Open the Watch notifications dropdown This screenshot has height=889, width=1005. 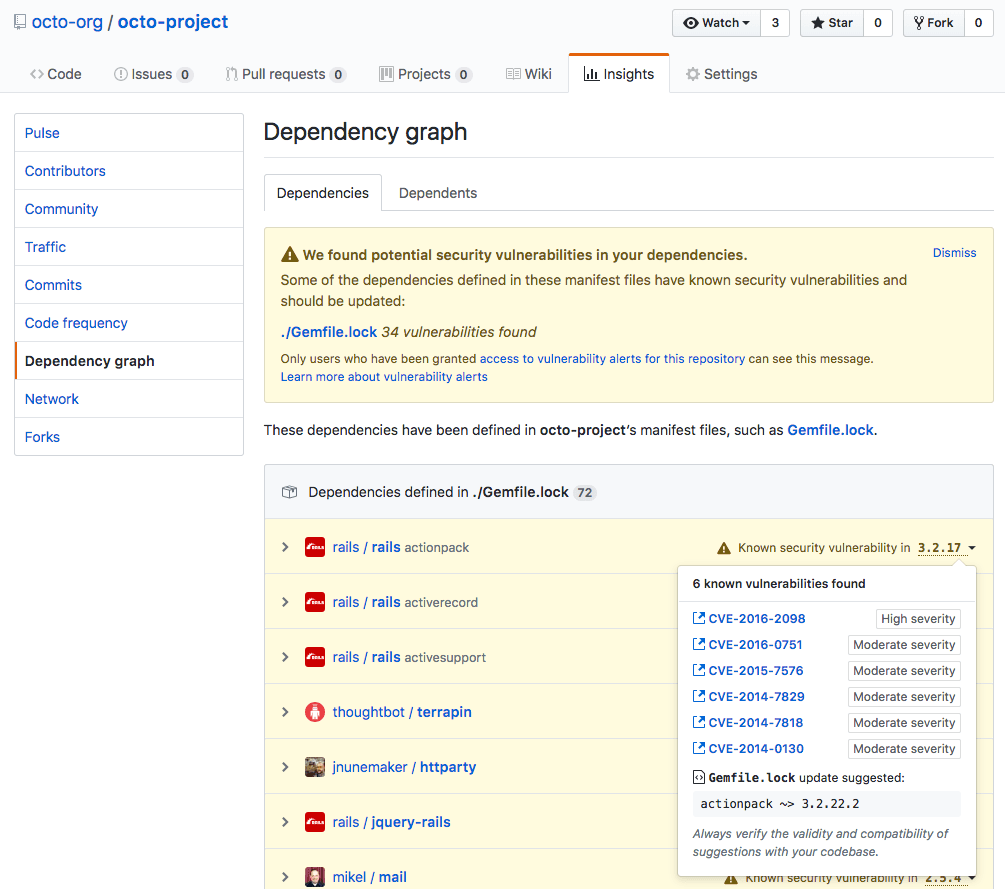click(717, 23)
